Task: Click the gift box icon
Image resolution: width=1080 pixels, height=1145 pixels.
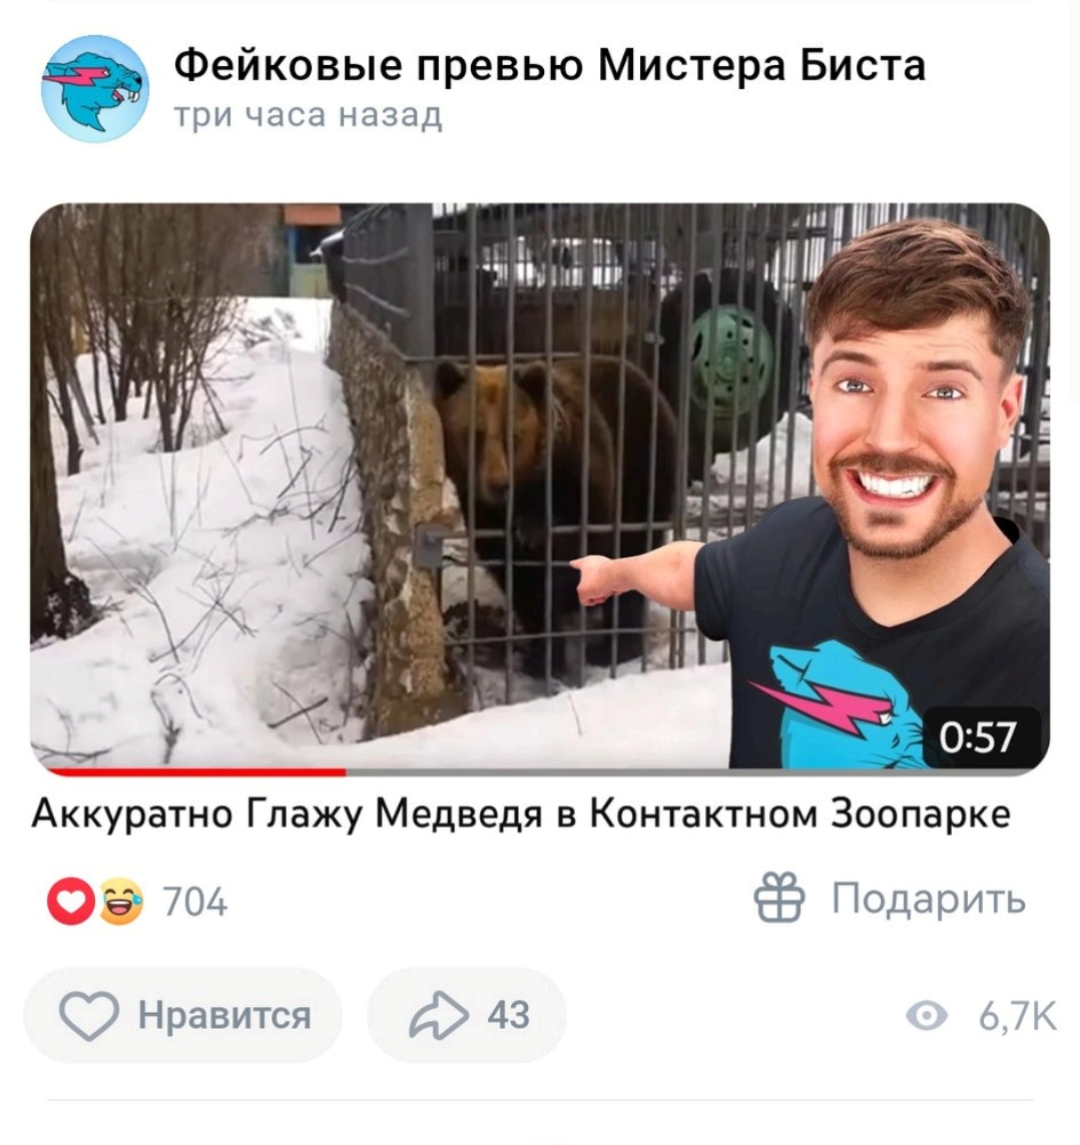Action: point(779,897)
